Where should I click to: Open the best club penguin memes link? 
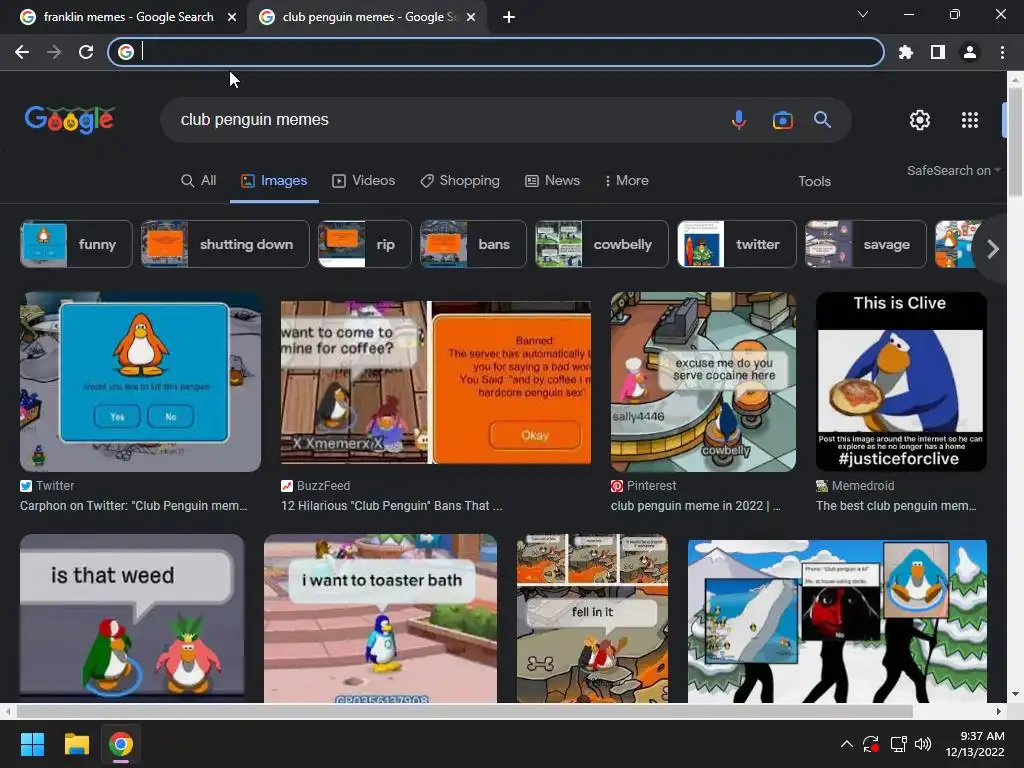[896, 505]
